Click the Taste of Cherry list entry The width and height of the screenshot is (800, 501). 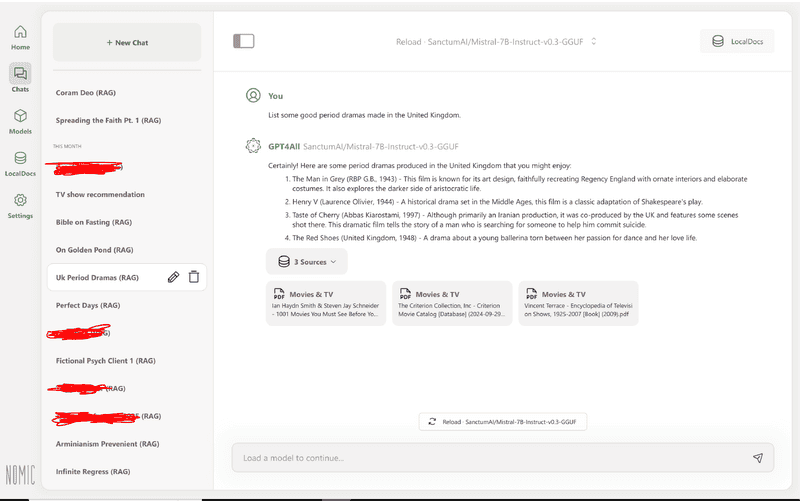click(512, 220)
